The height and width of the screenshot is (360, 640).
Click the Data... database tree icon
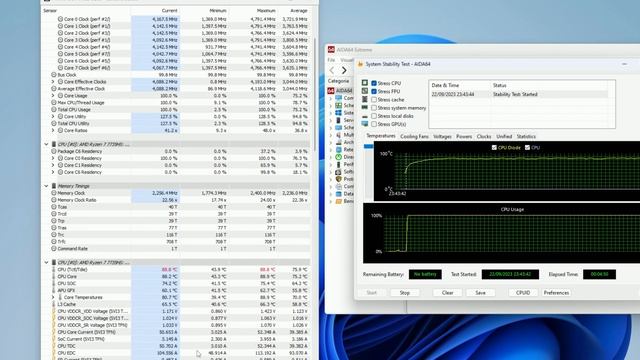338,193
